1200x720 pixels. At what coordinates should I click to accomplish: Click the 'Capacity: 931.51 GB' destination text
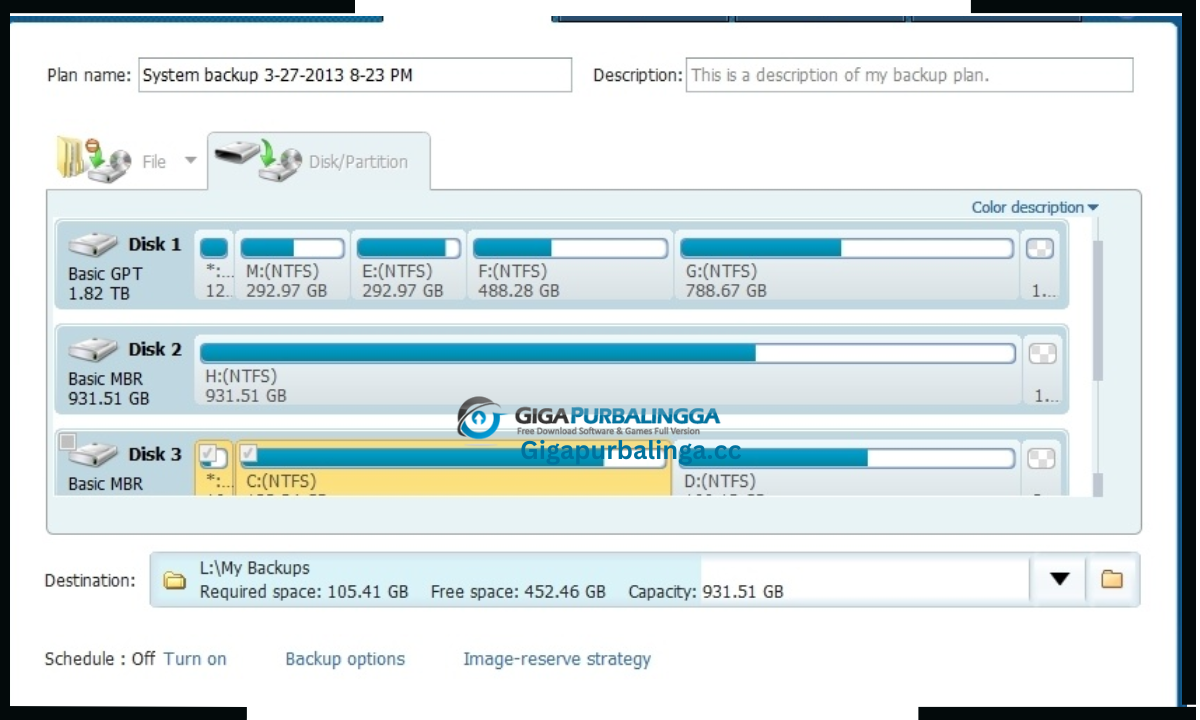tap(706, 592)
